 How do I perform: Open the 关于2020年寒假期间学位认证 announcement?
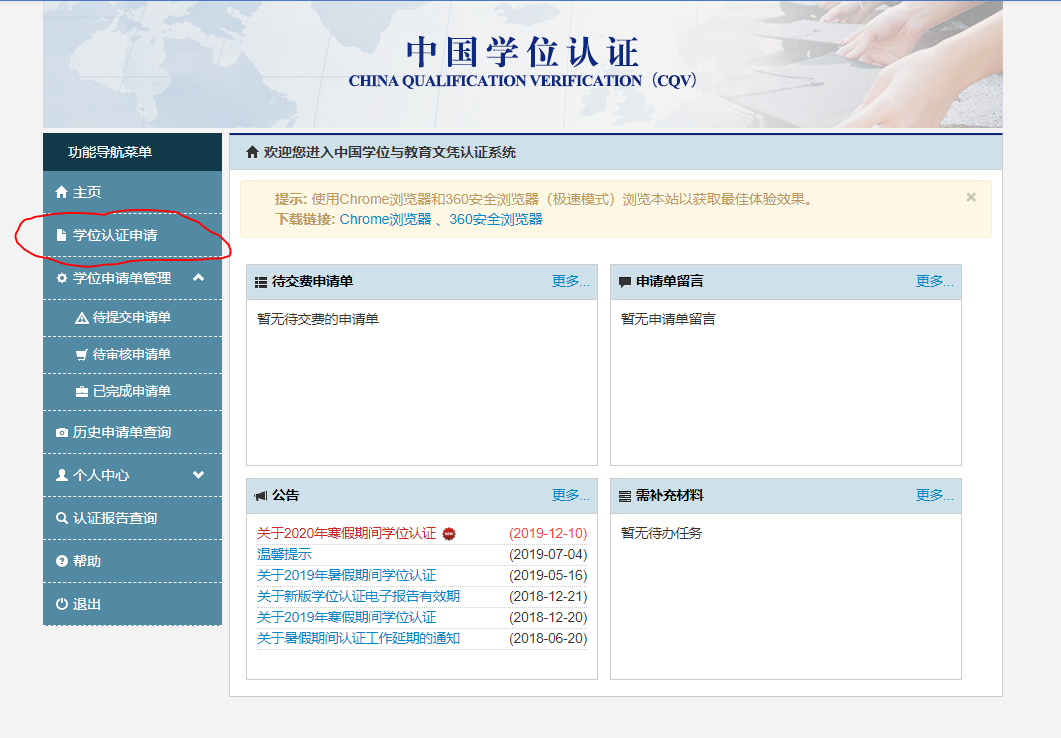[346, 533]
